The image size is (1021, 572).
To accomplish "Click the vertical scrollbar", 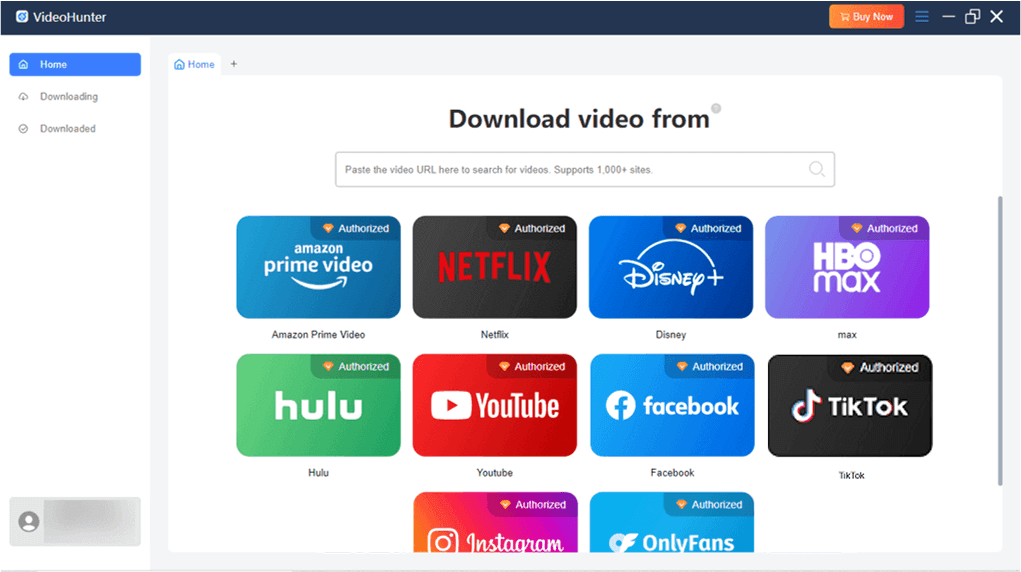I will [1000, 340].
